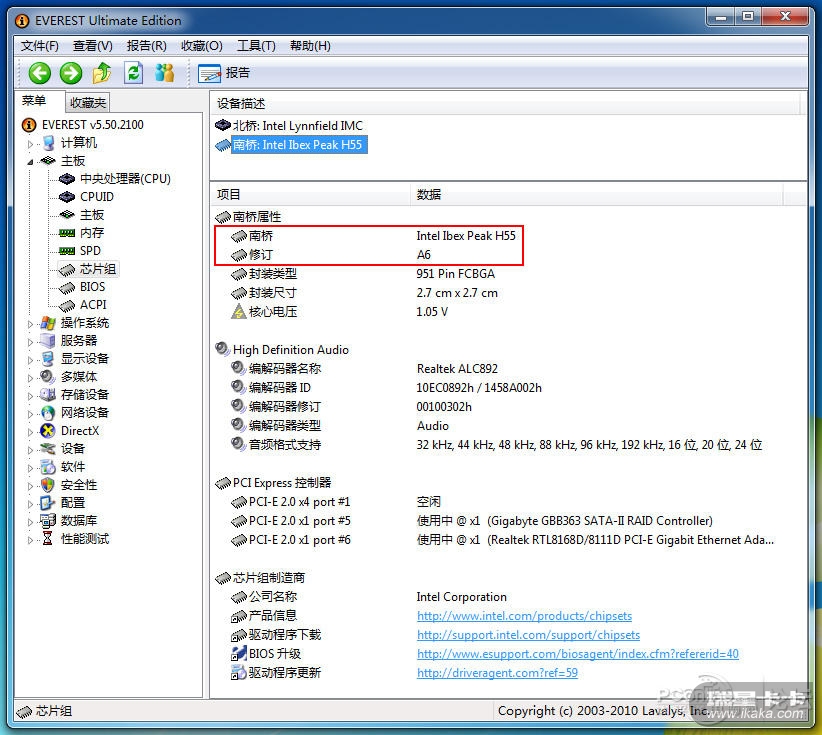Click the 存储设备 drive icon

point(48,394)
